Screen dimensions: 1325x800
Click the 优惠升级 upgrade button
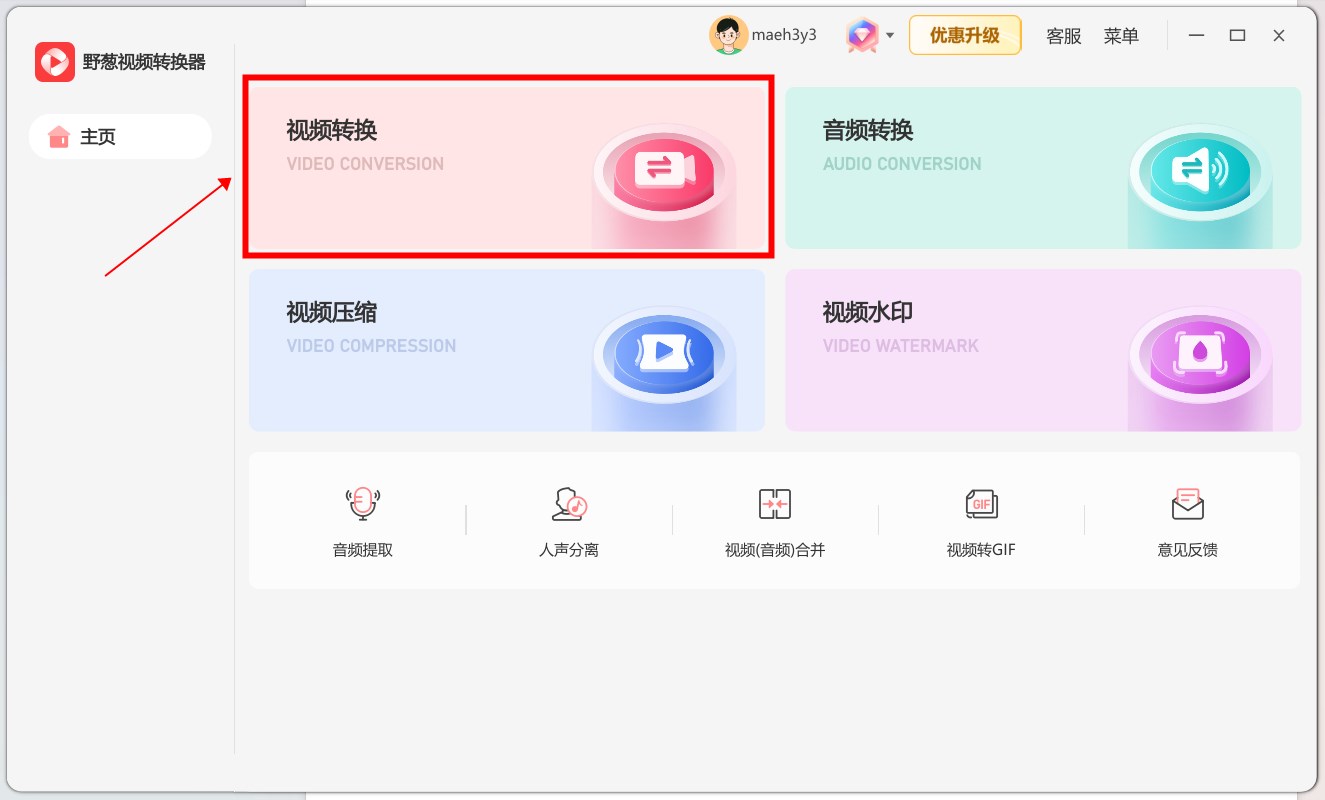point(965,35)
